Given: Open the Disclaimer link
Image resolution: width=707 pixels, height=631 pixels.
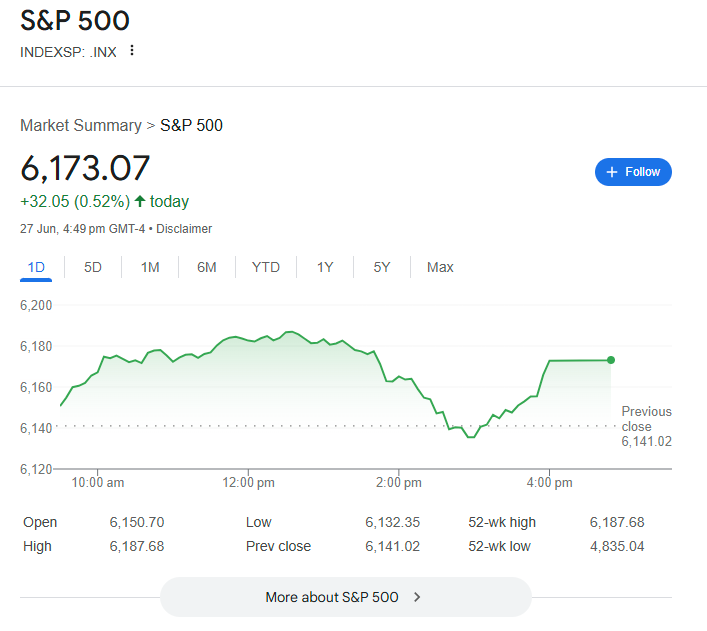Looking at the screenshot, I should point(184,229).
